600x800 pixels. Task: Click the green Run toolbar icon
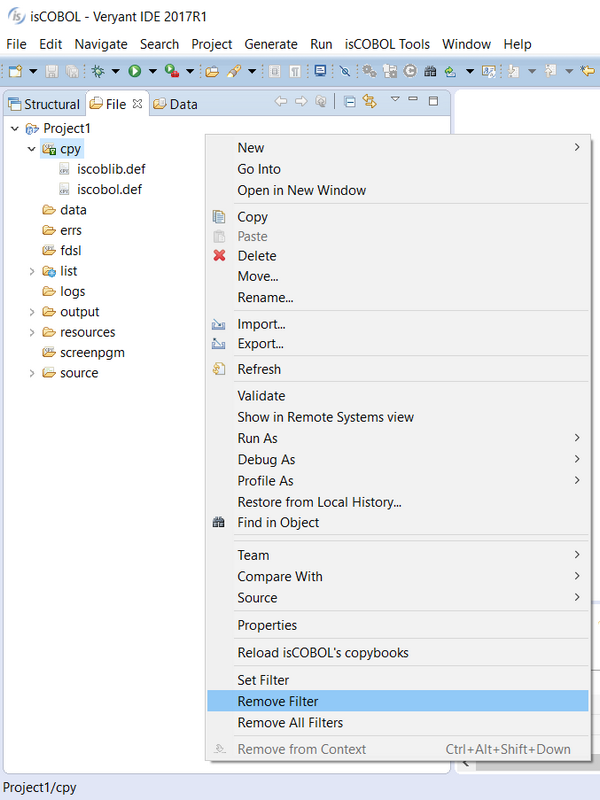(x=134, y=71)
